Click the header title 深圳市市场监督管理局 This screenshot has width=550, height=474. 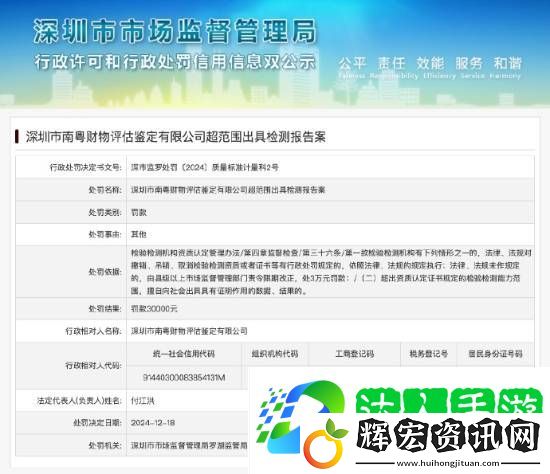[175, 32]
